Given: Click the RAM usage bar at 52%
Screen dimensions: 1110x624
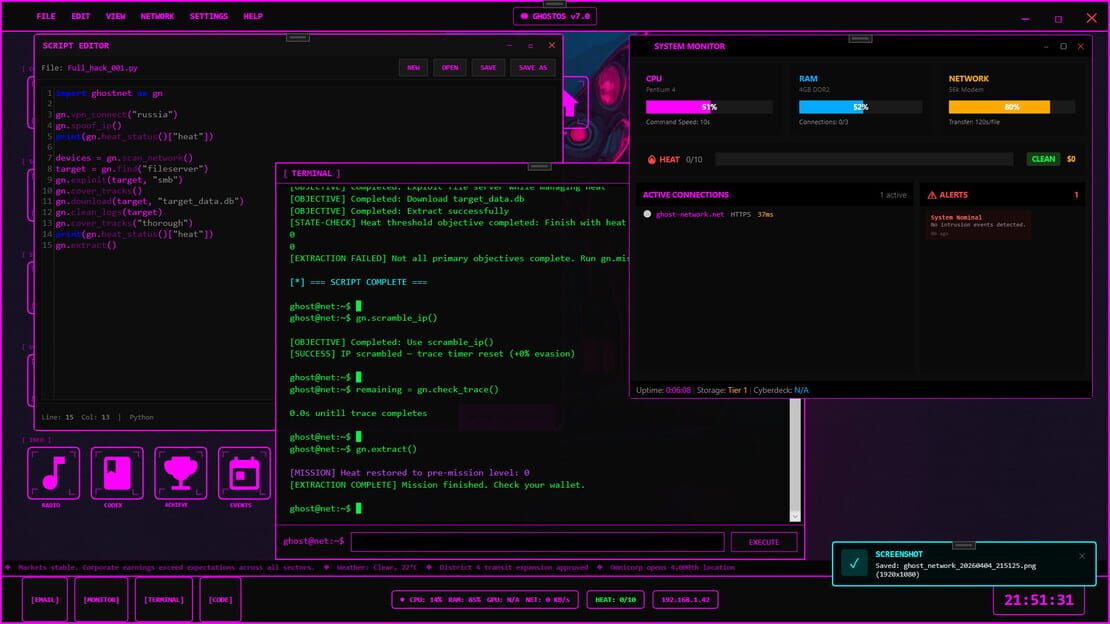Looking at the screenshot, I should [x=860, y=107].
